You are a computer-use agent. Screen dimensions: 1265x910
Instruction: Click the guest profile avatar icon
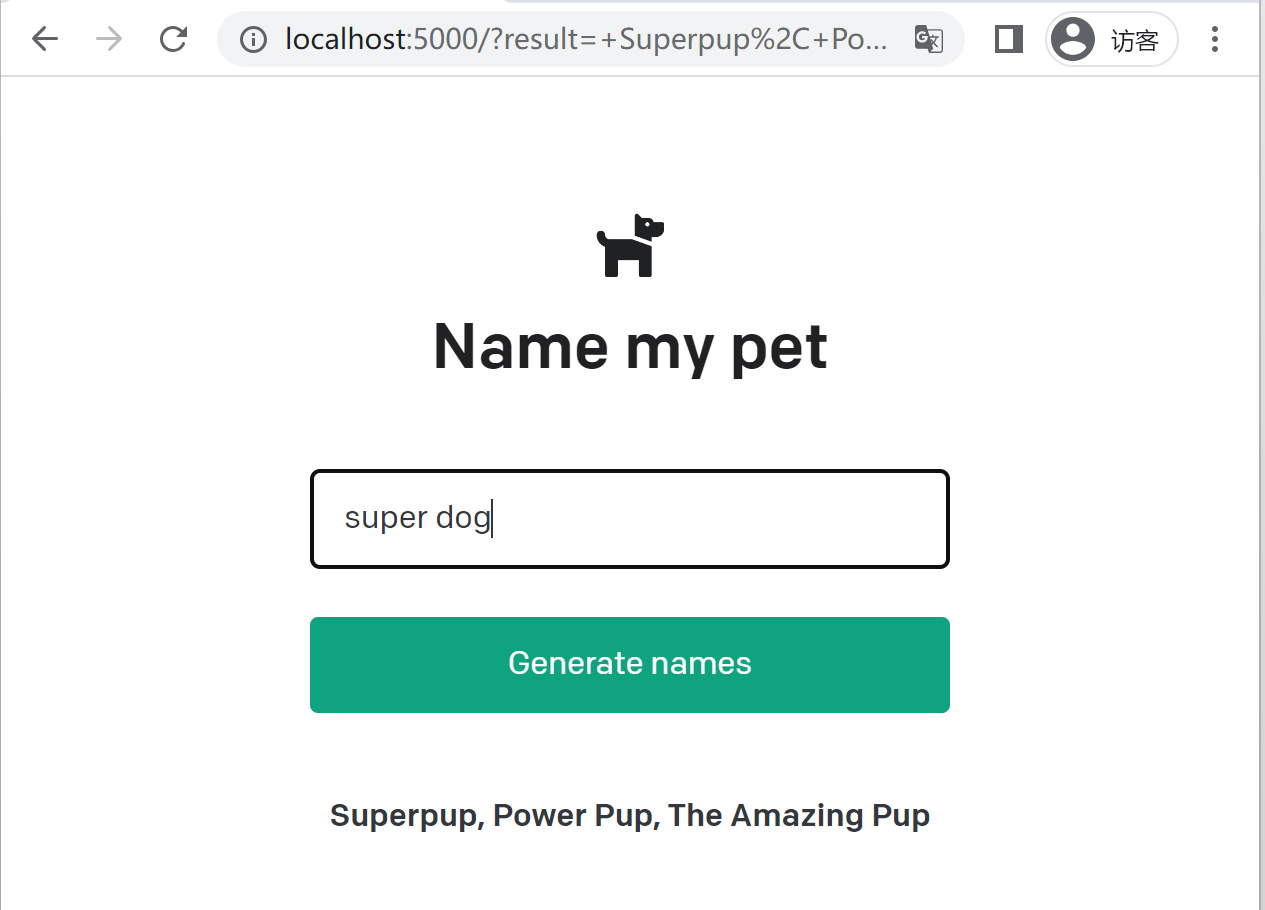click(x=1073, y=39)
